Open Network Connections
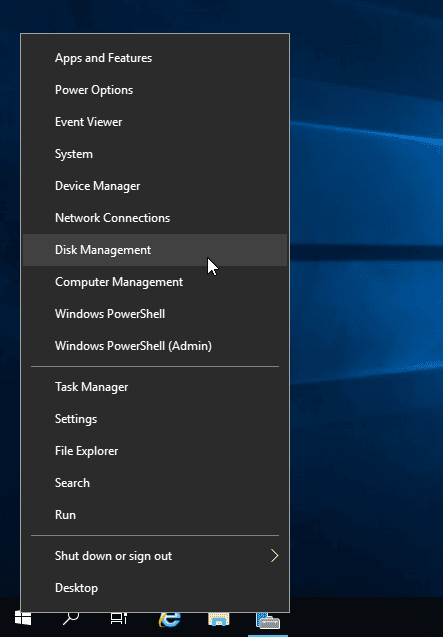This screenshot has height=637, width=443. pos(155,218)
